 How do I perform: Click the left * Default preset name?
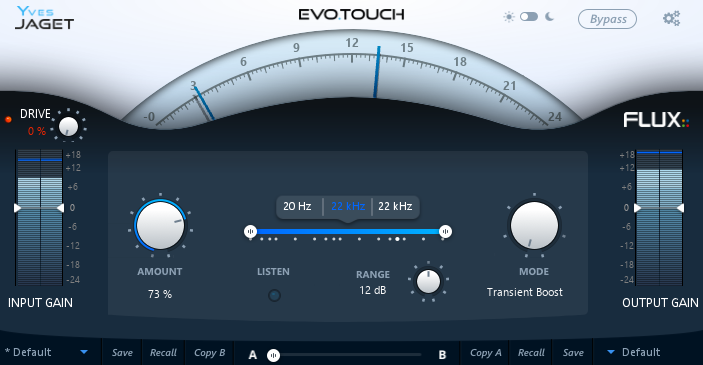(x=28, y=352)
